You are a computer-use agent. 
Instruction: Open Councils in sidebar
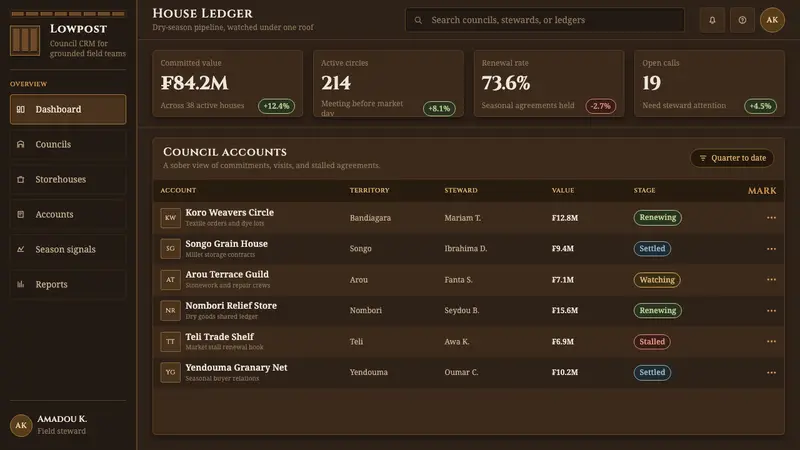coord(68,144)
